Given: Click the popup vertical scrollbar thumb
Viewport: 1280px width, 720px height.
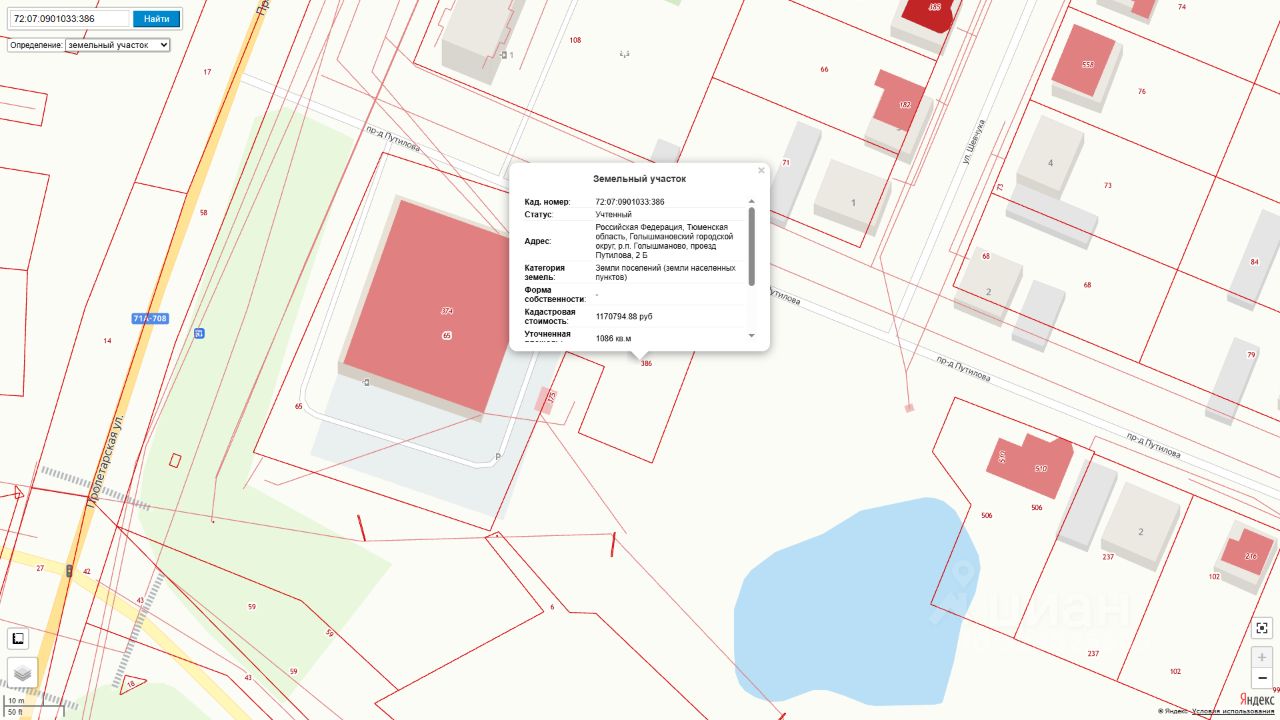Looking at the screenshot, I should coord(752,246).
